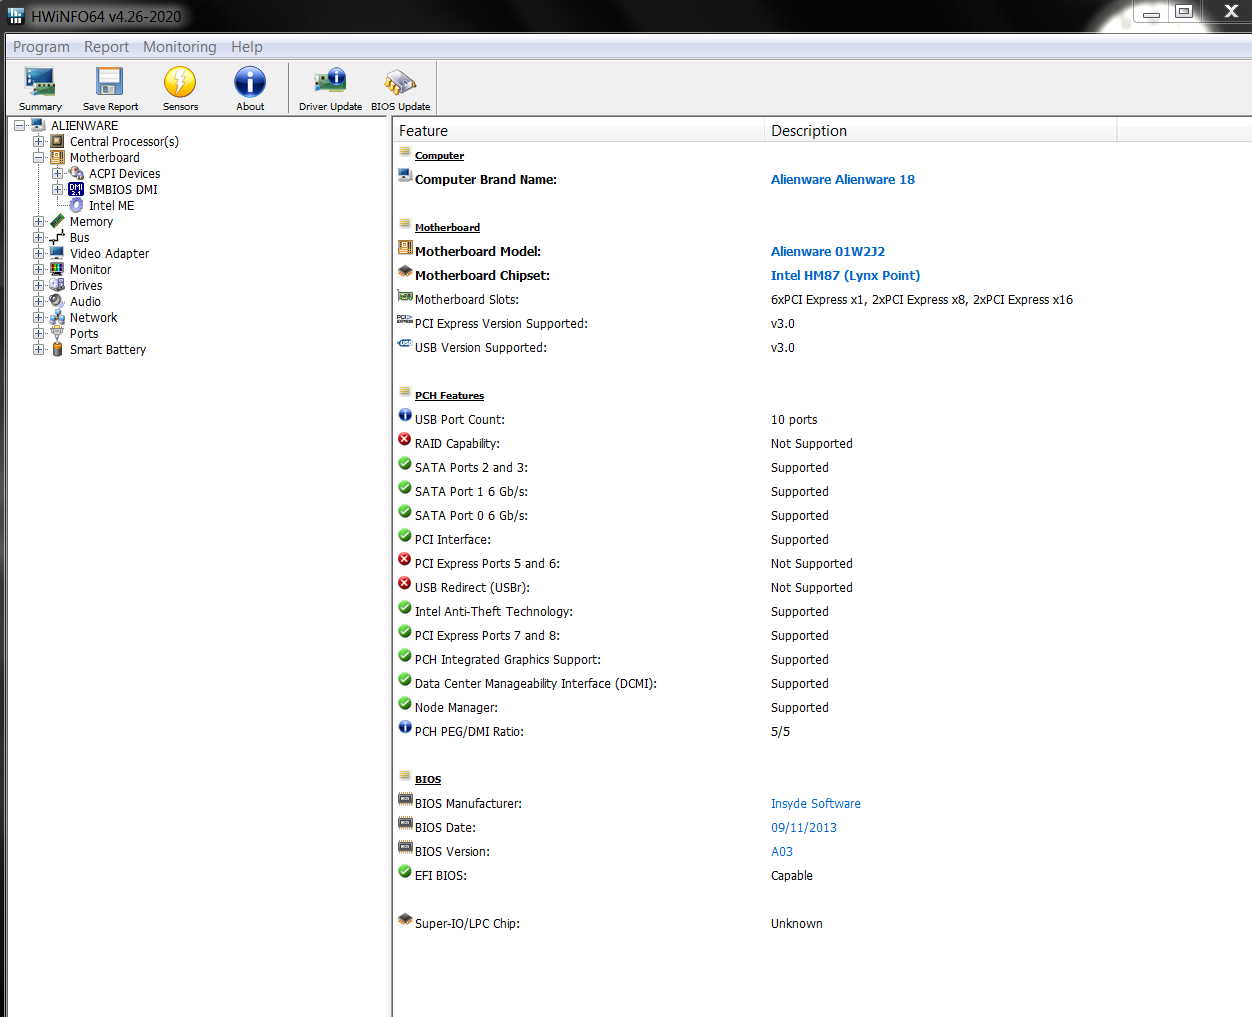Click the Smart Battery icon
The width and height of the screenshot is (1252, 1017).
point(57,349)
